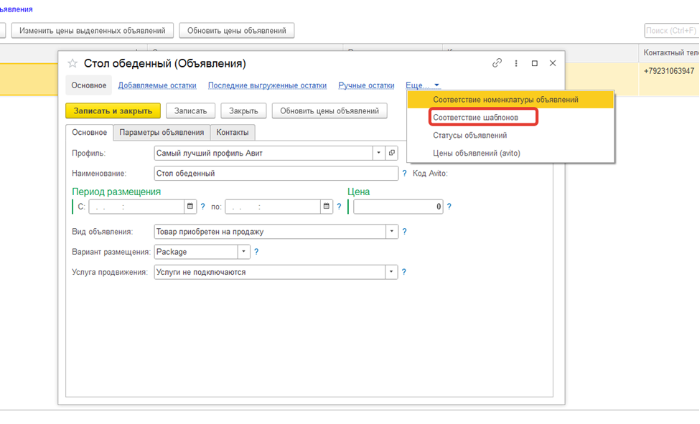
Task: Click the favorites star next to Стол обеденный
Action: [x=73, y=64]
